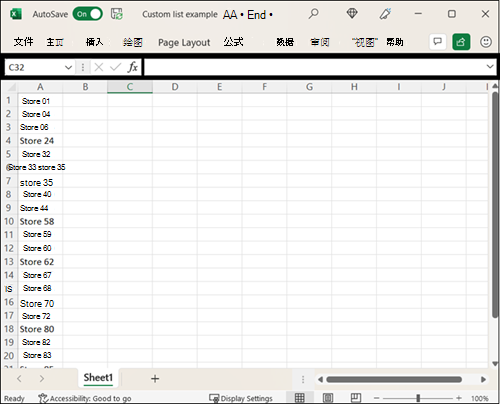Switch to Page Layout view in status bar

328,398
